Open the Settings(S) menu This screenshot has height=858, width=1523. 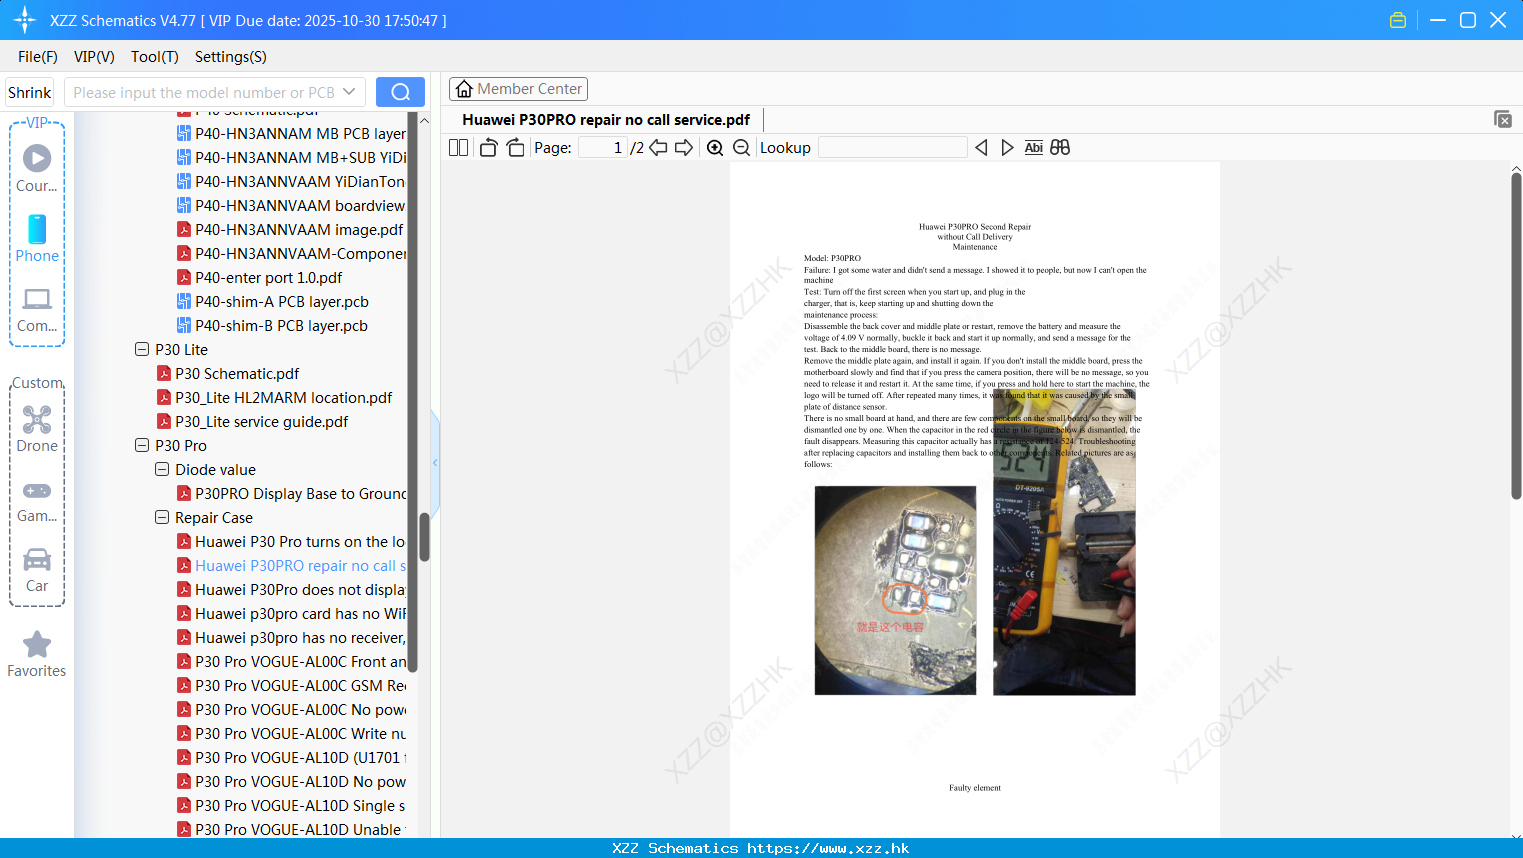[x=231, y=57]
